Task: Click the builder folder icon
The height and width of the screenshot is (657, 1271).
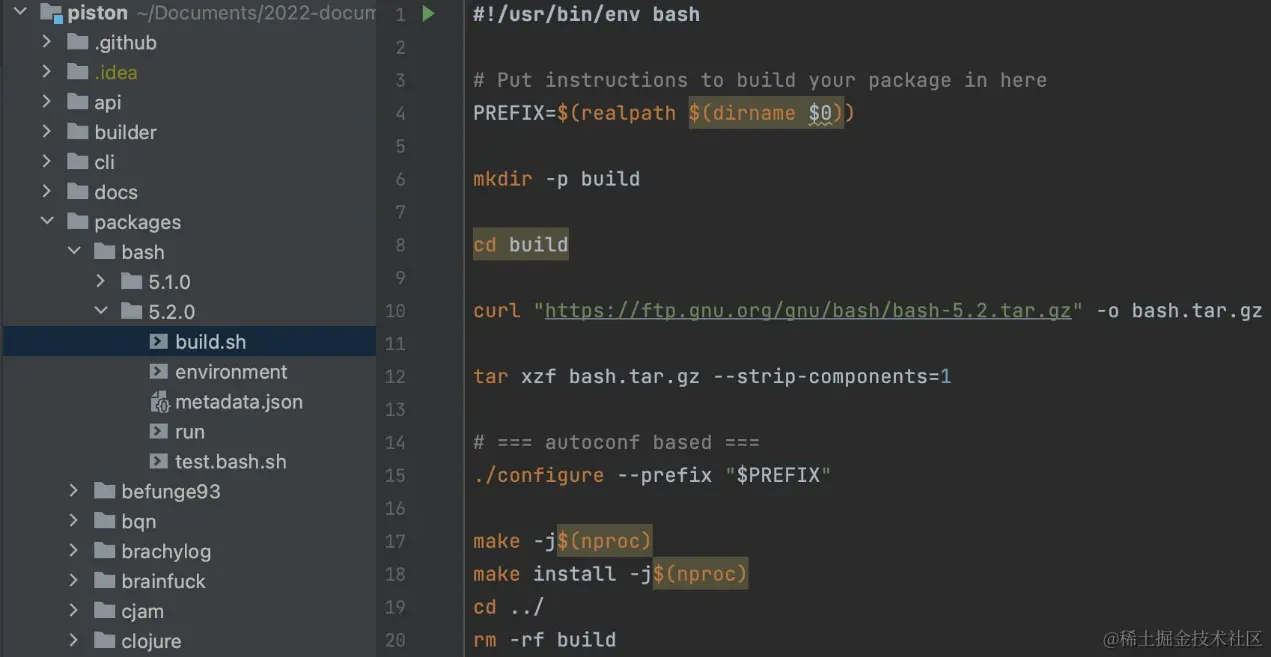Action: [x=77, y=132]
